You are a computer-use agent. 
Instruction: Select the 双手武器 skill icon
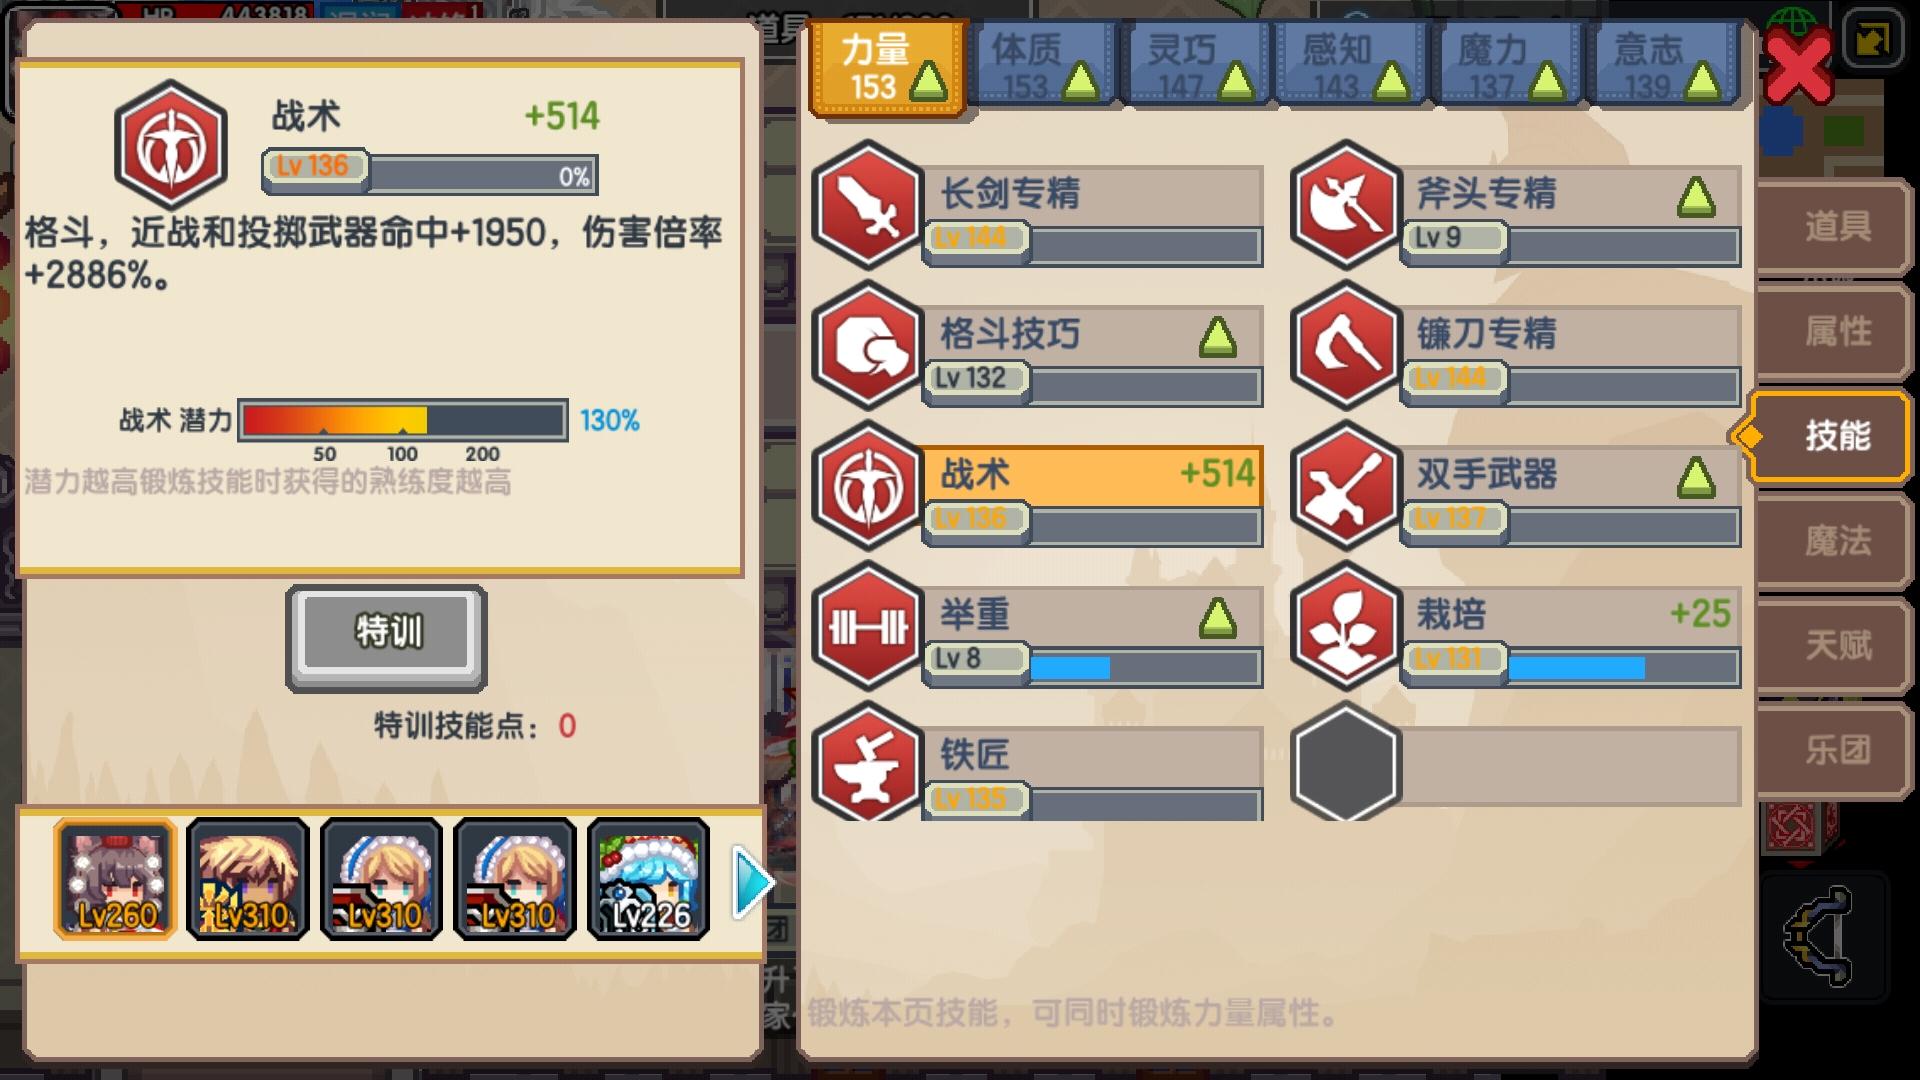[1345, 486]
